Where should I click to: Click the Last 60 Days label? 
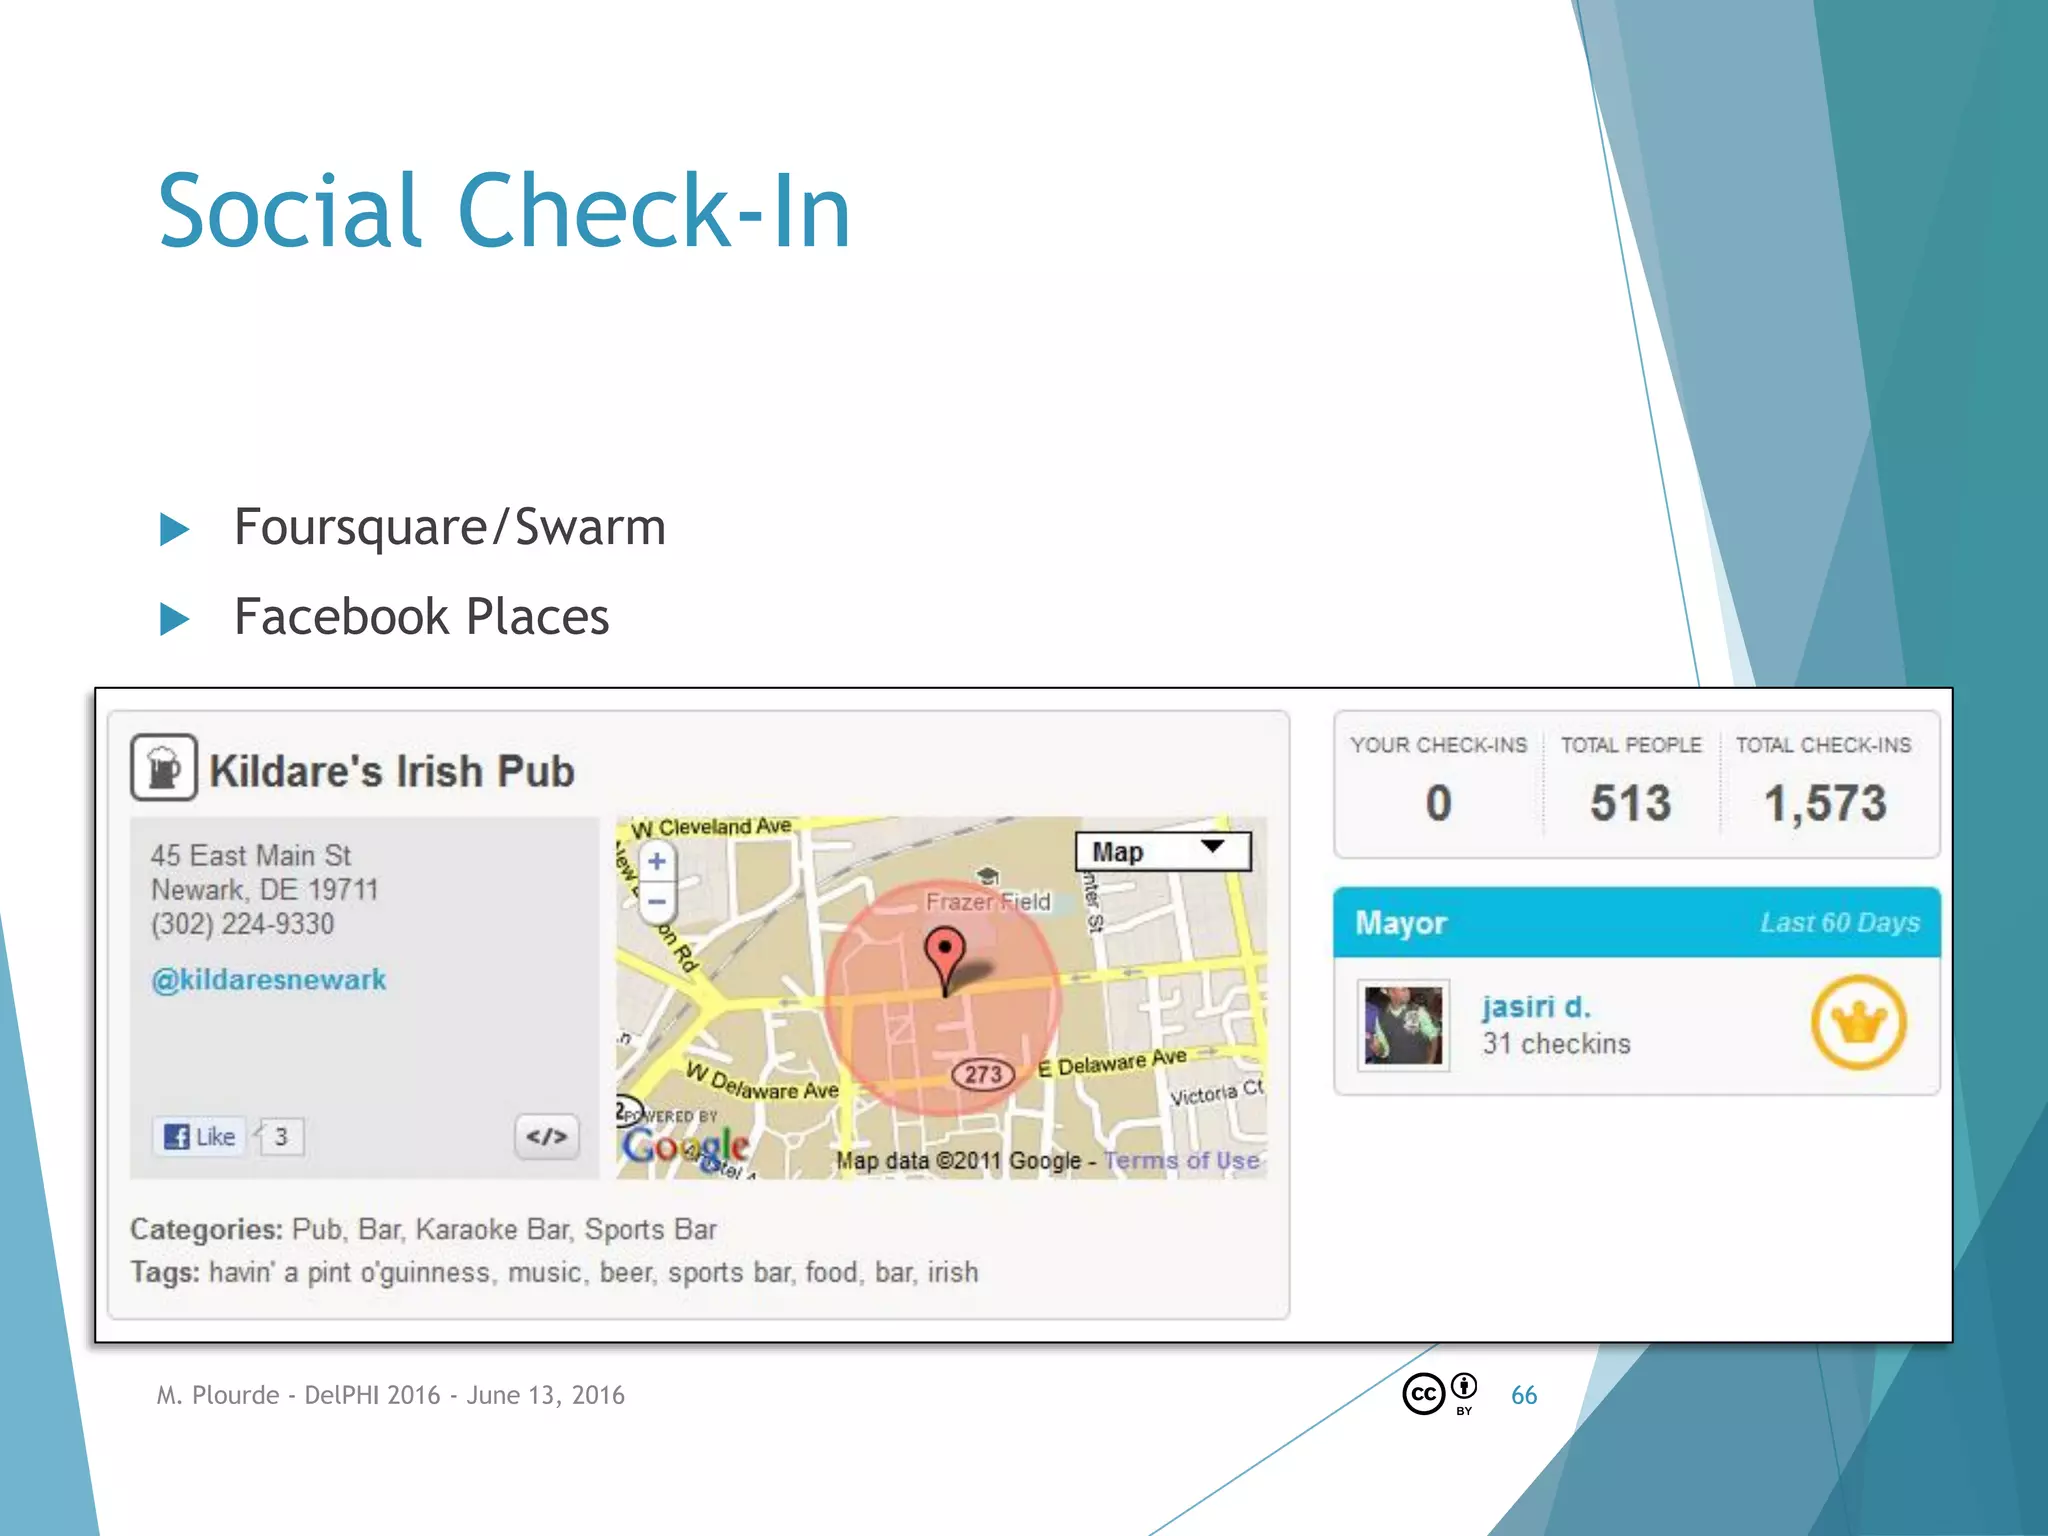click(x=1840, y=922)
